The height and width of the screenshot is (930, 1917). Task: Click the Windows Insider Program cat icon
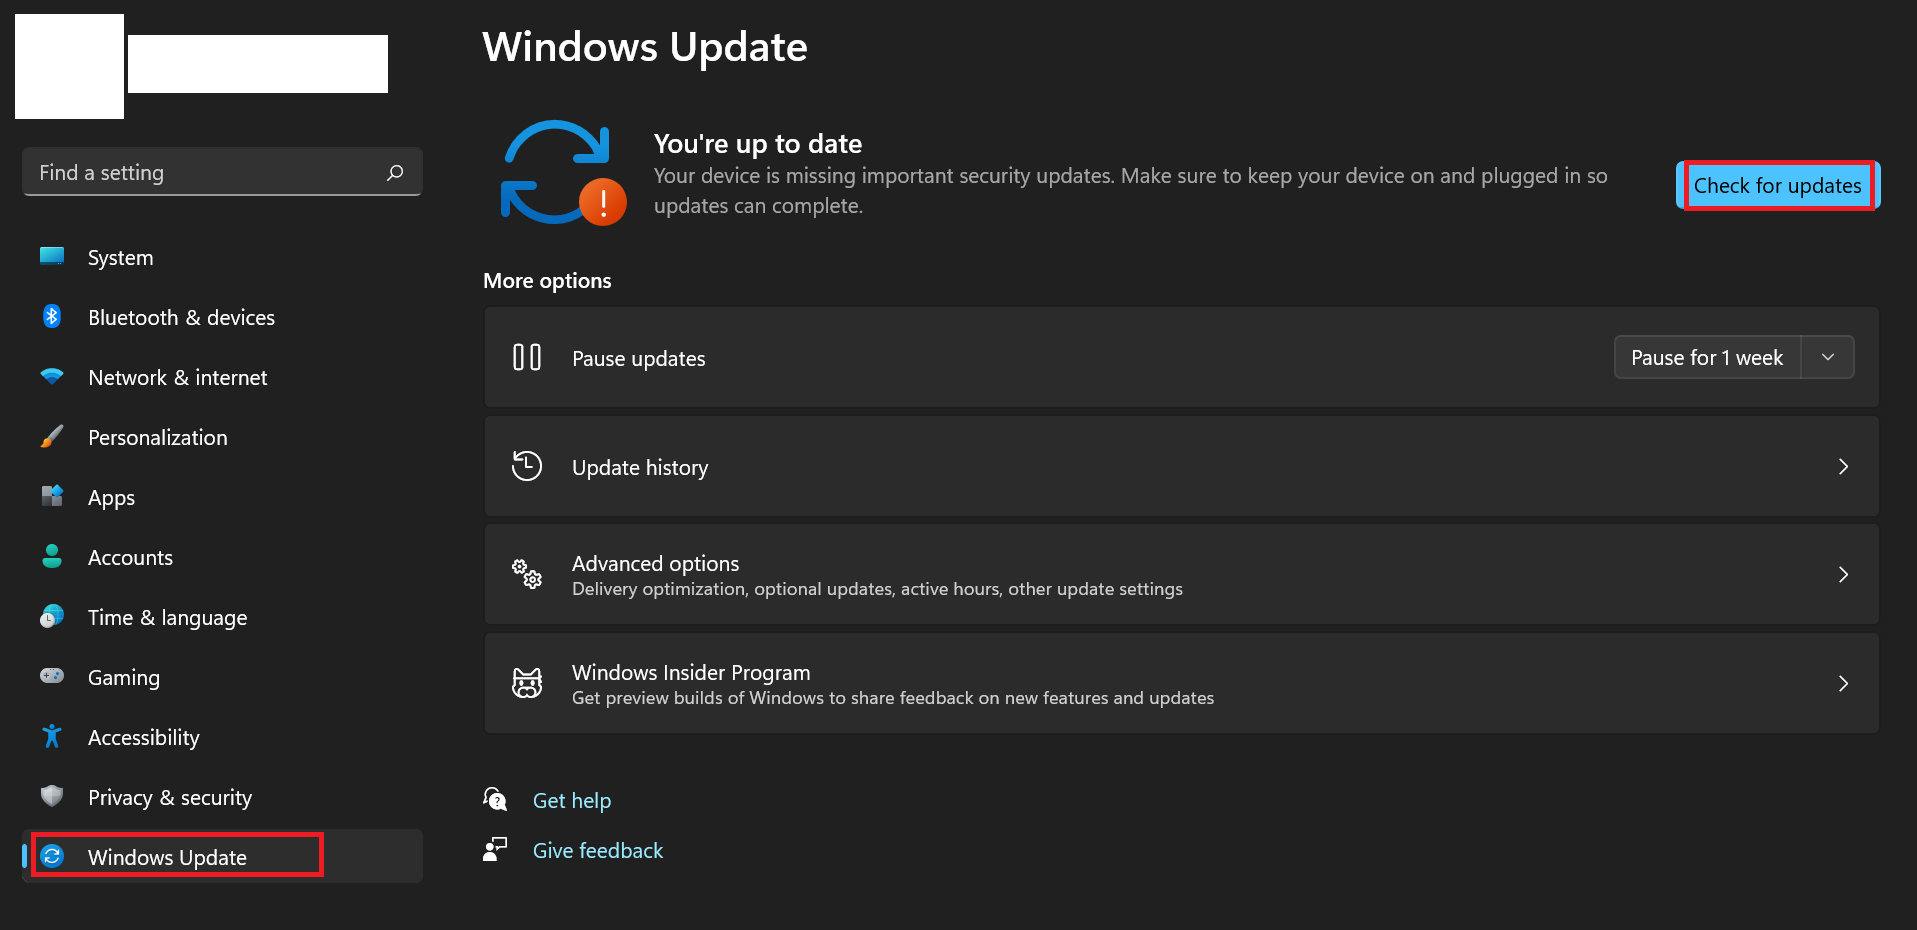(x=527, y=683)
